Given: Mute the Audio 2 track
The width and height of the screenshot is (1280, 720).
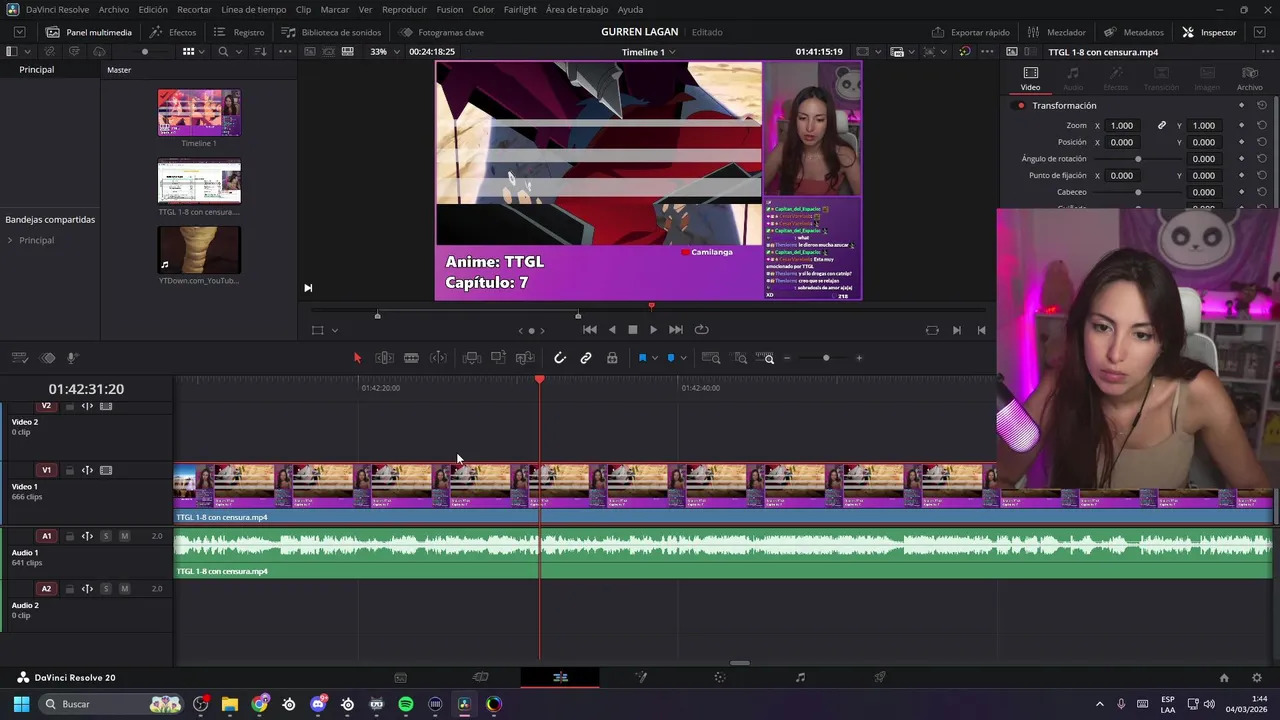Looking at the screenshot, I should click(124, 589).
